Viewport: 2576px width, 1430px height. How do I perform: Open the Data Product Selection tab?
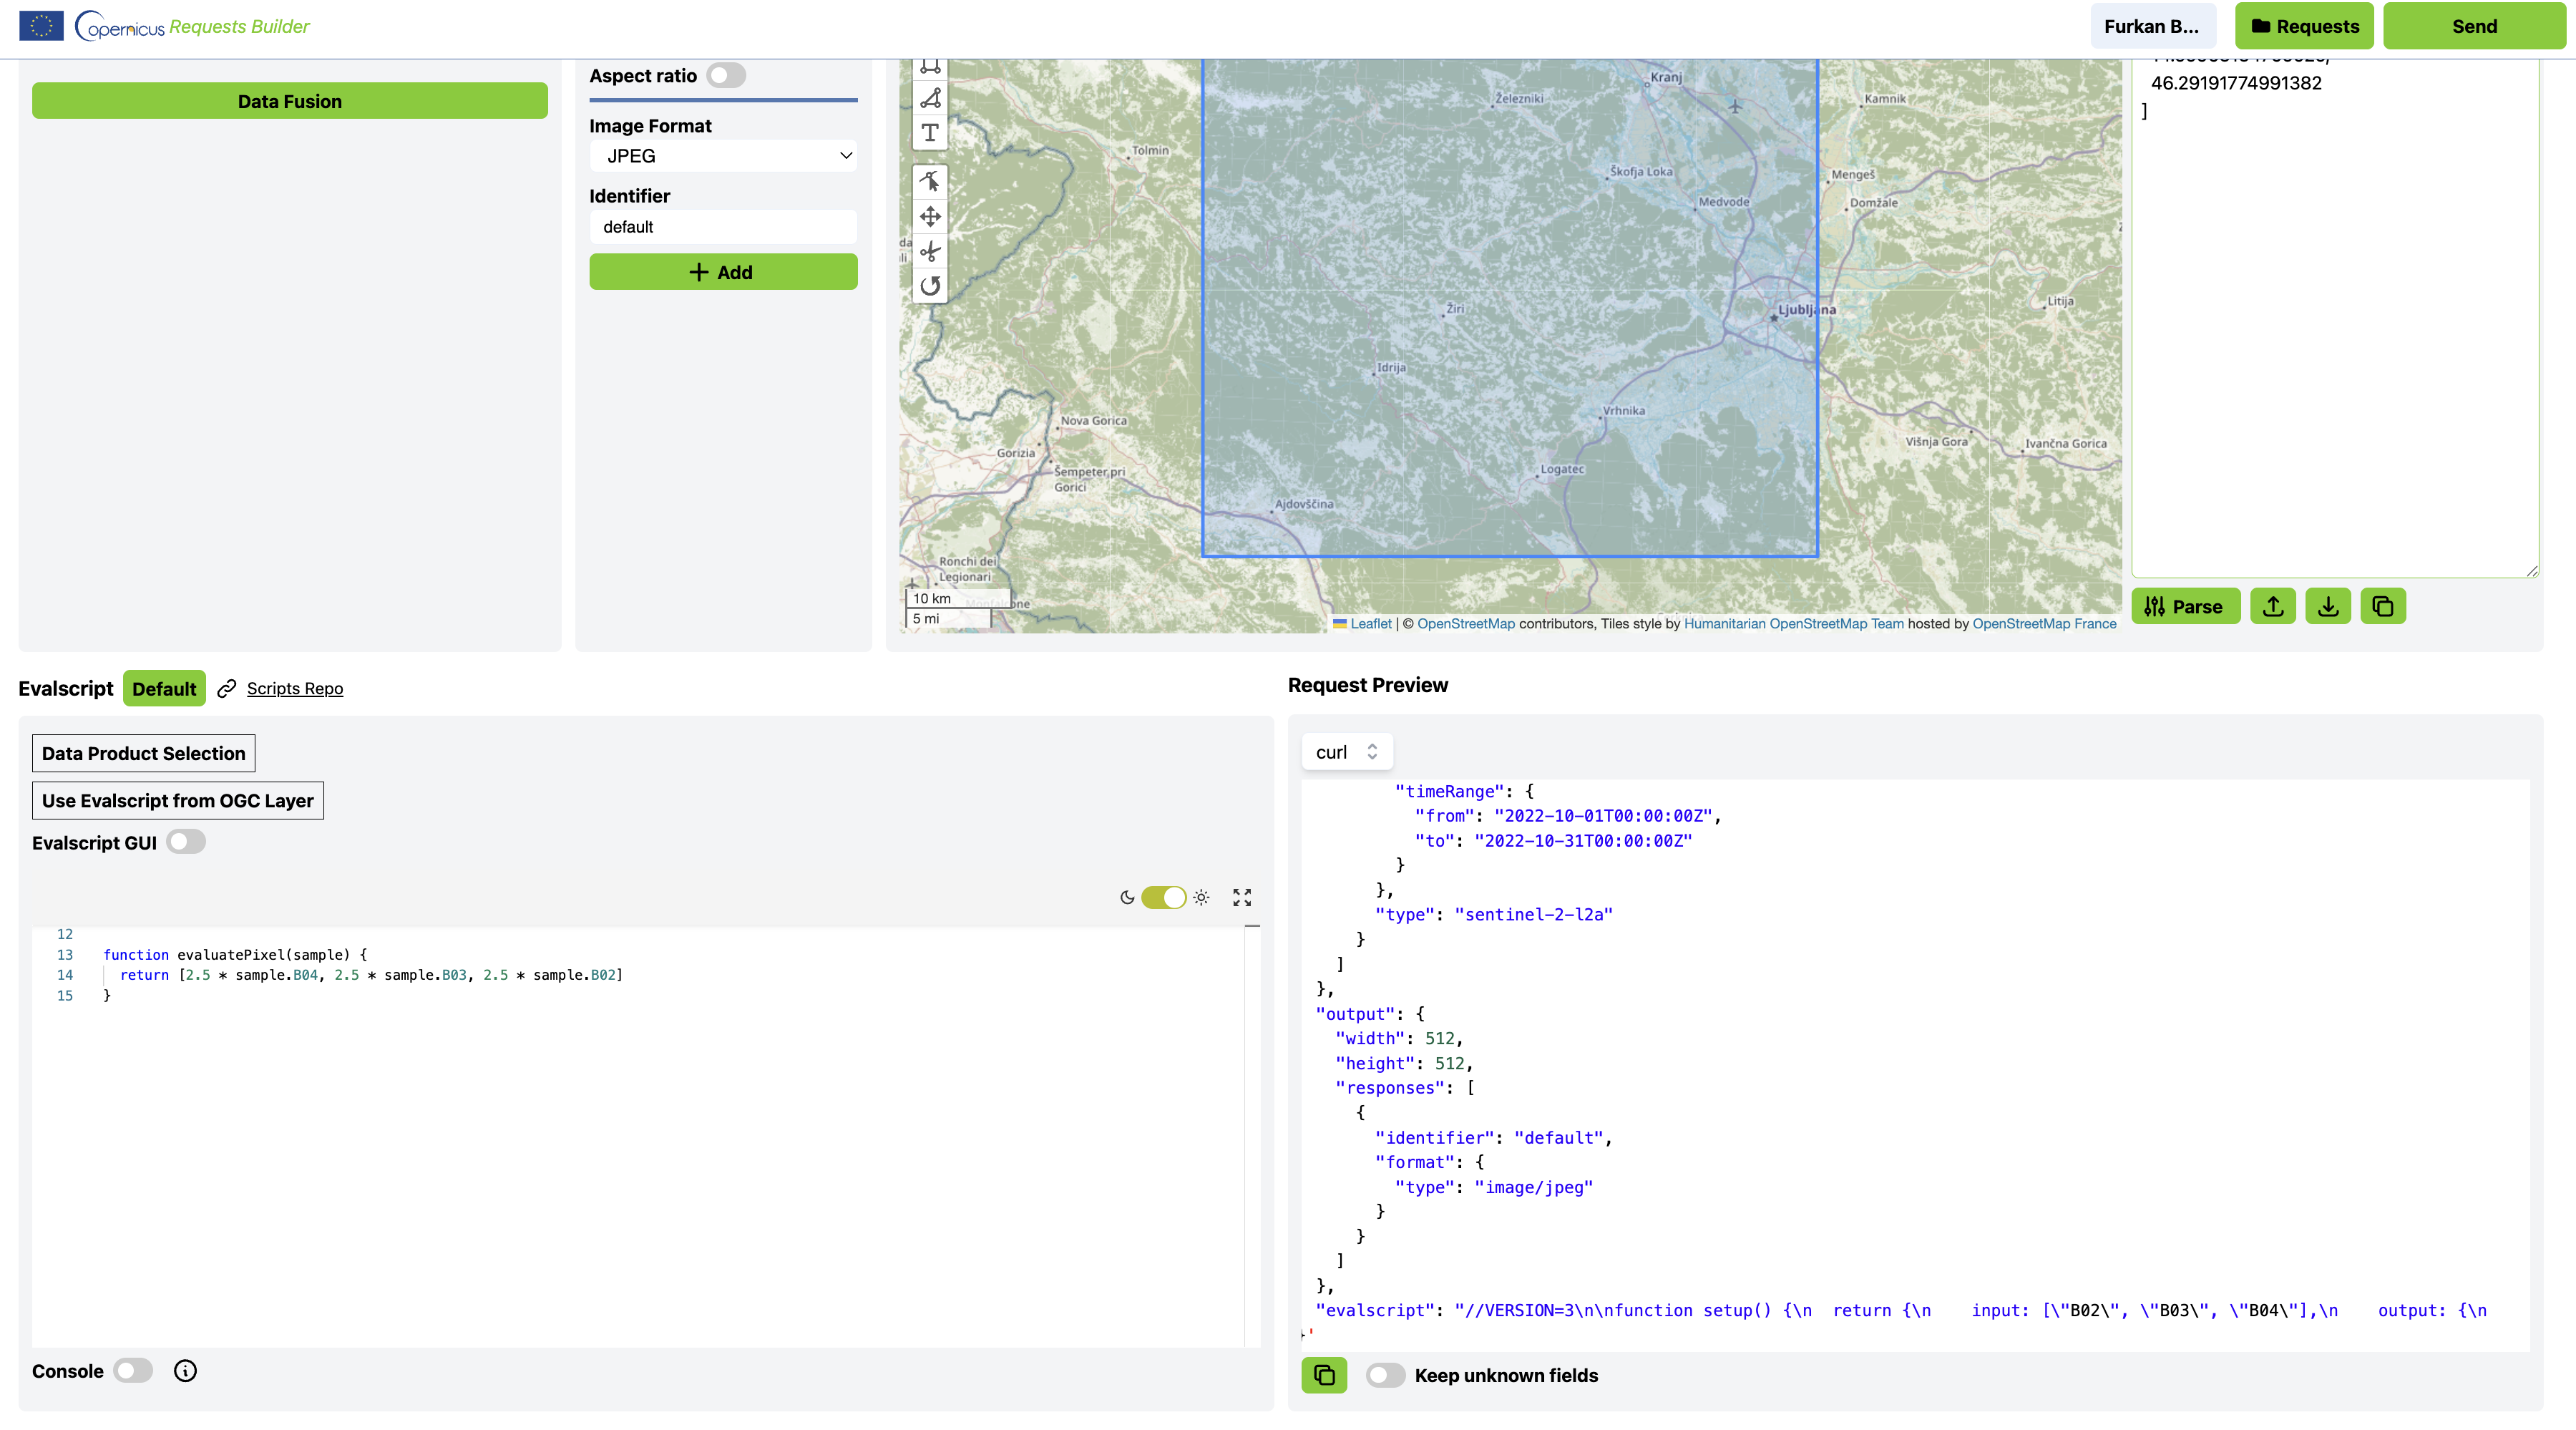click(x=143, y=753)
